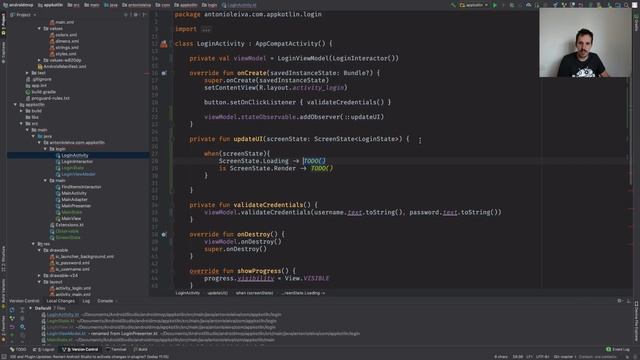
Task: Expand the drawable-v24 folder
Action: click(39, 276)
